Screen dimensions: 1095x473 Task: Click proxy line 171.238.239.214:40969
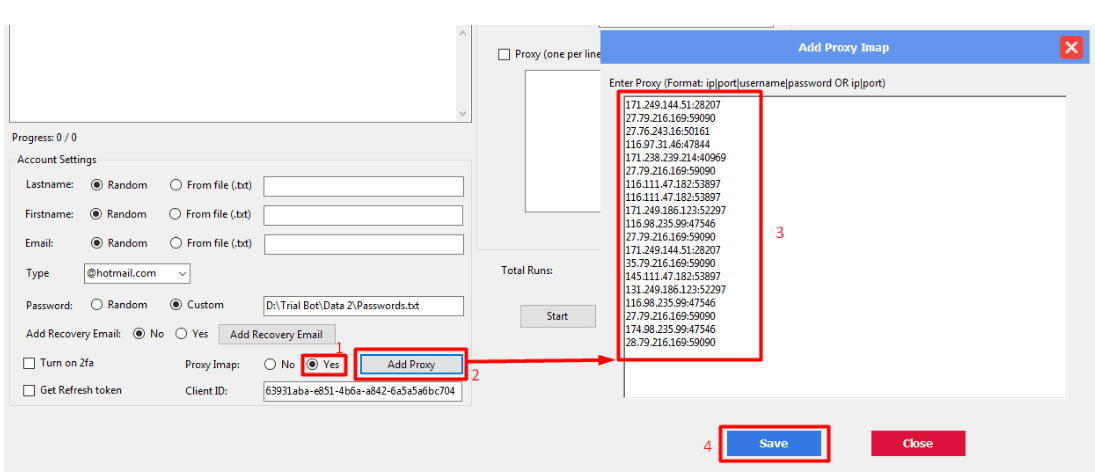click(676, 158)
